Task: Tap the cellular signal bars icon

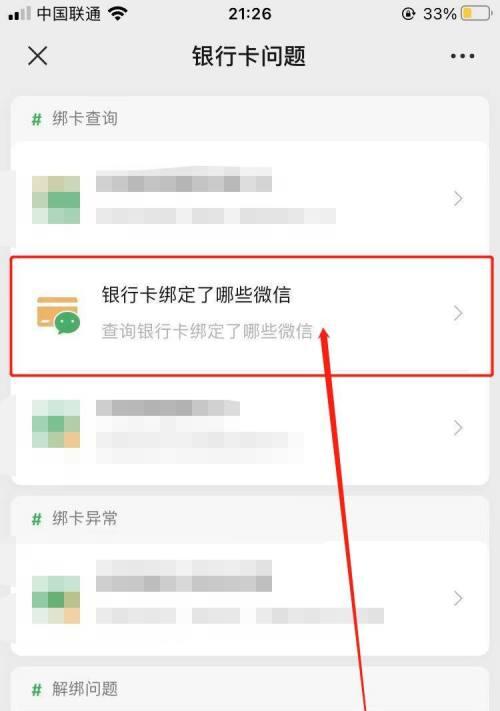Action: pyautogui.click(x=19, y=14)
